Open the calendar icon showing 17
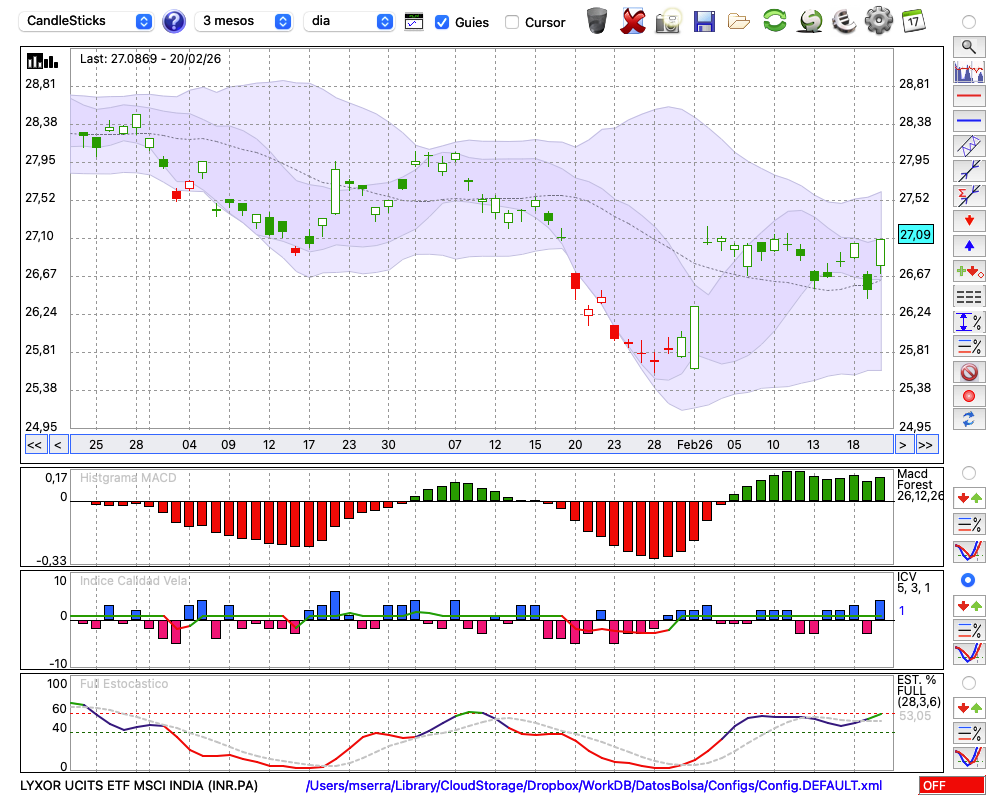This screenshot has width=1000, height=800. point(913,21)
